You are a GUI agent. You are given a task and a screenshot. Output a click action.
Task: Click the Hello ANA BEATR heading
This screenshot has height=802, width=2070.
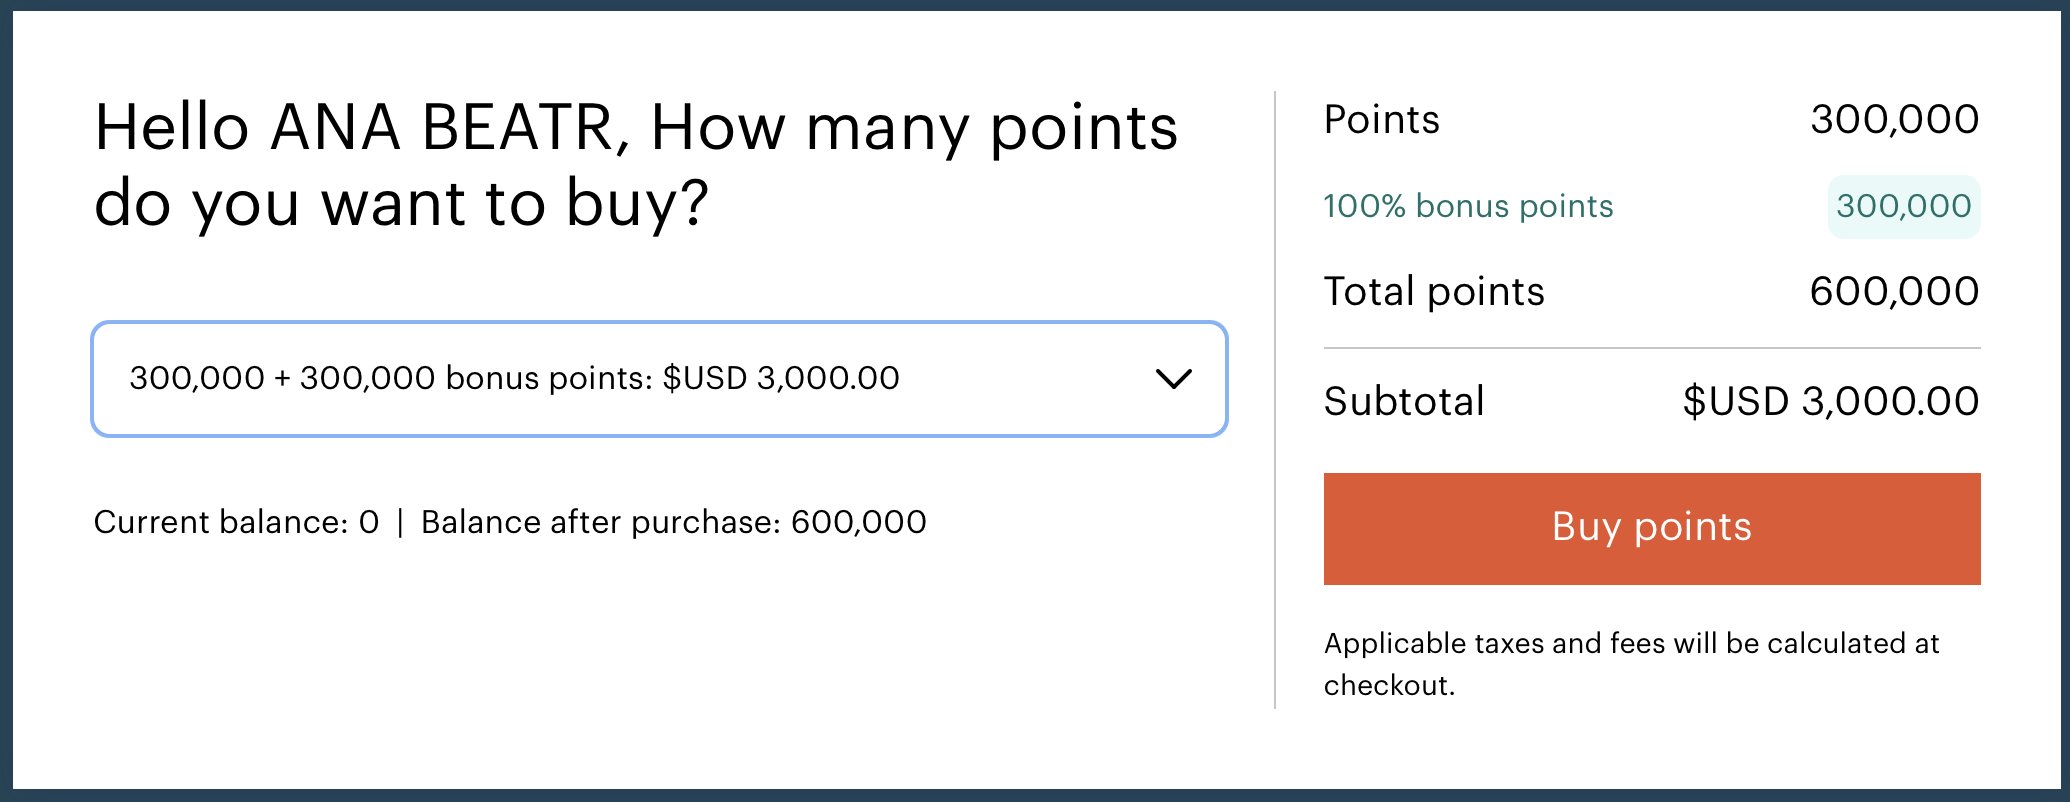635,128
